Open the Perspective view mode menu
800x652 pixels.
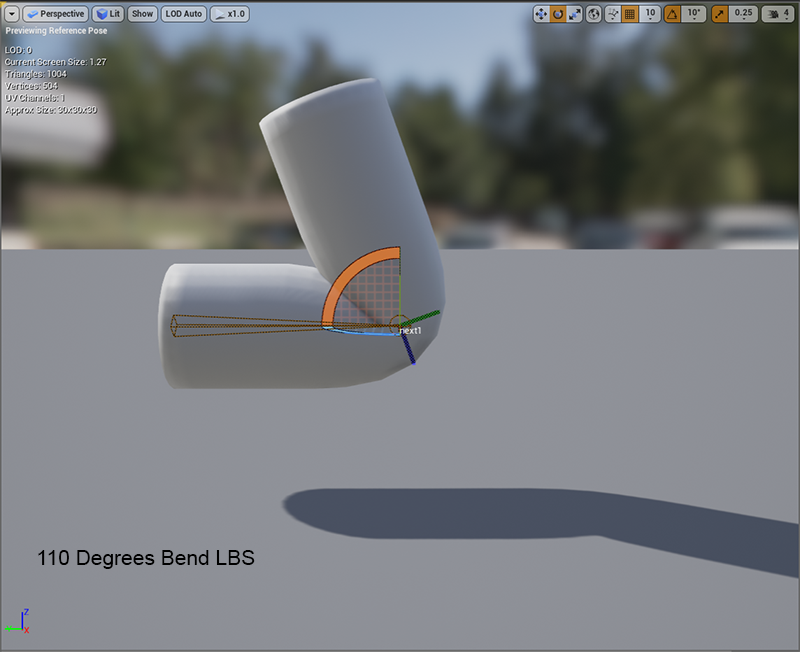pos(56,14)
